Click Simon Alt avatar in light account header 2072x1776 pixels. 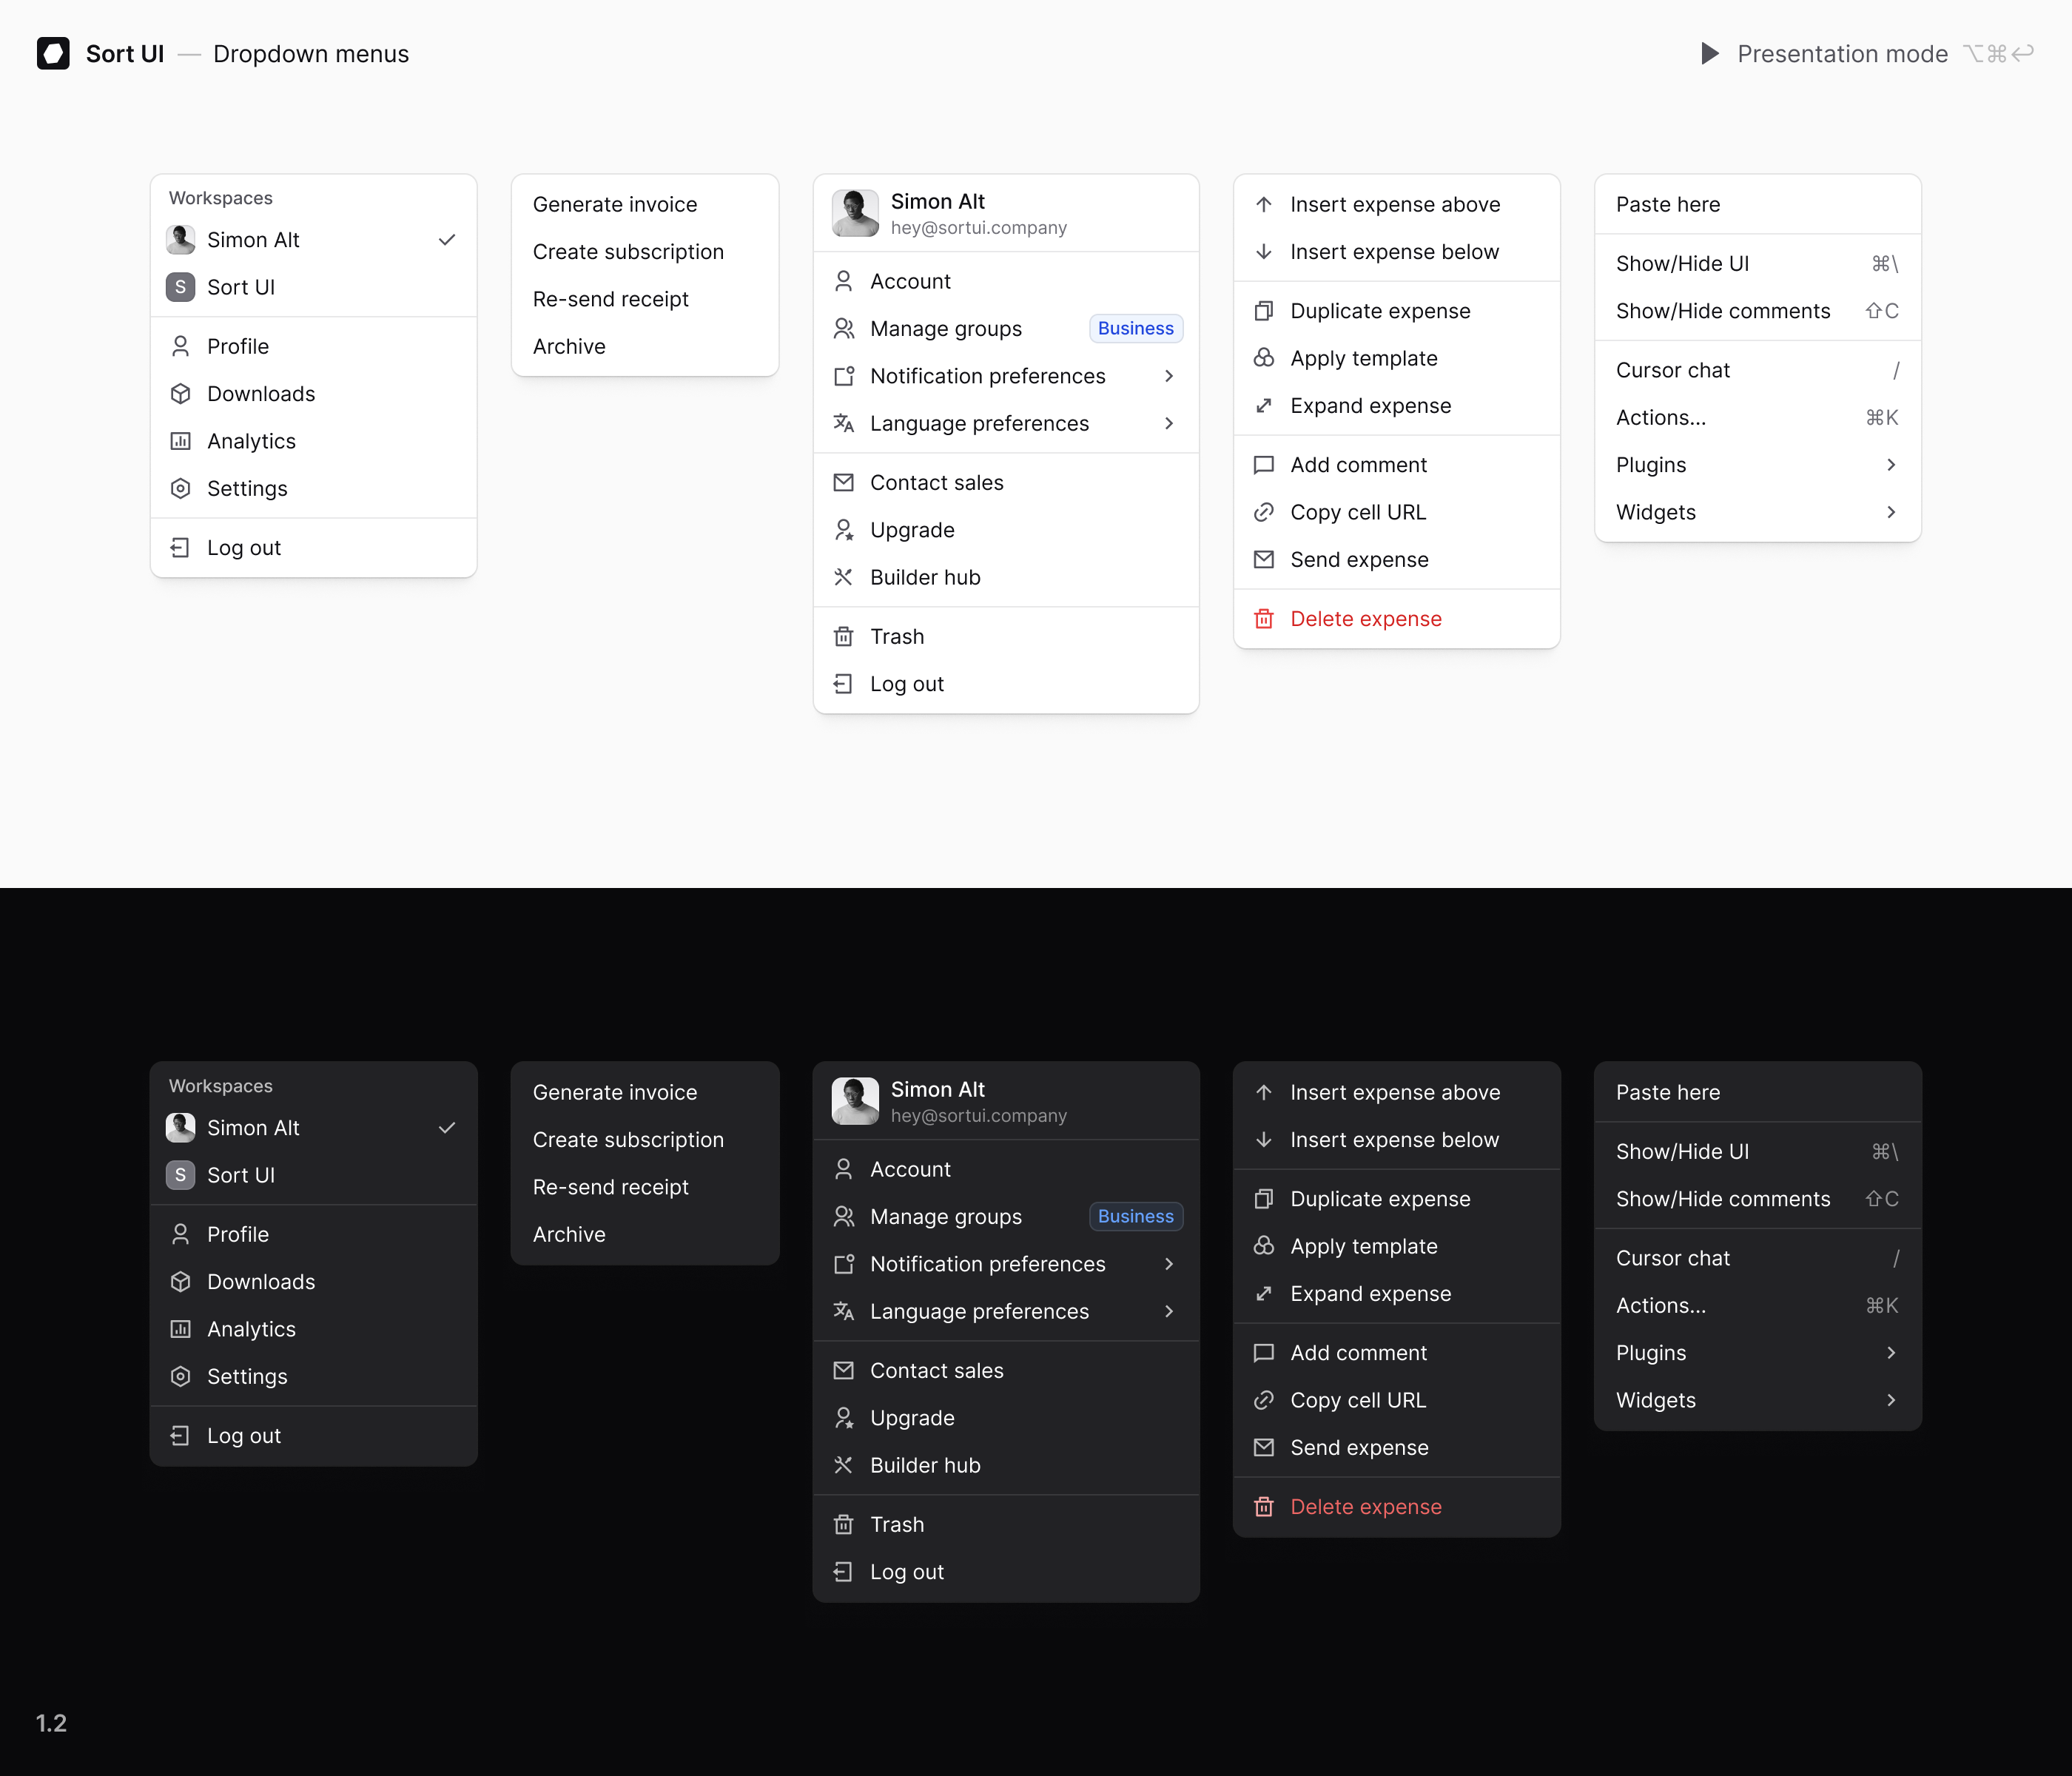[x=855, y=213]
